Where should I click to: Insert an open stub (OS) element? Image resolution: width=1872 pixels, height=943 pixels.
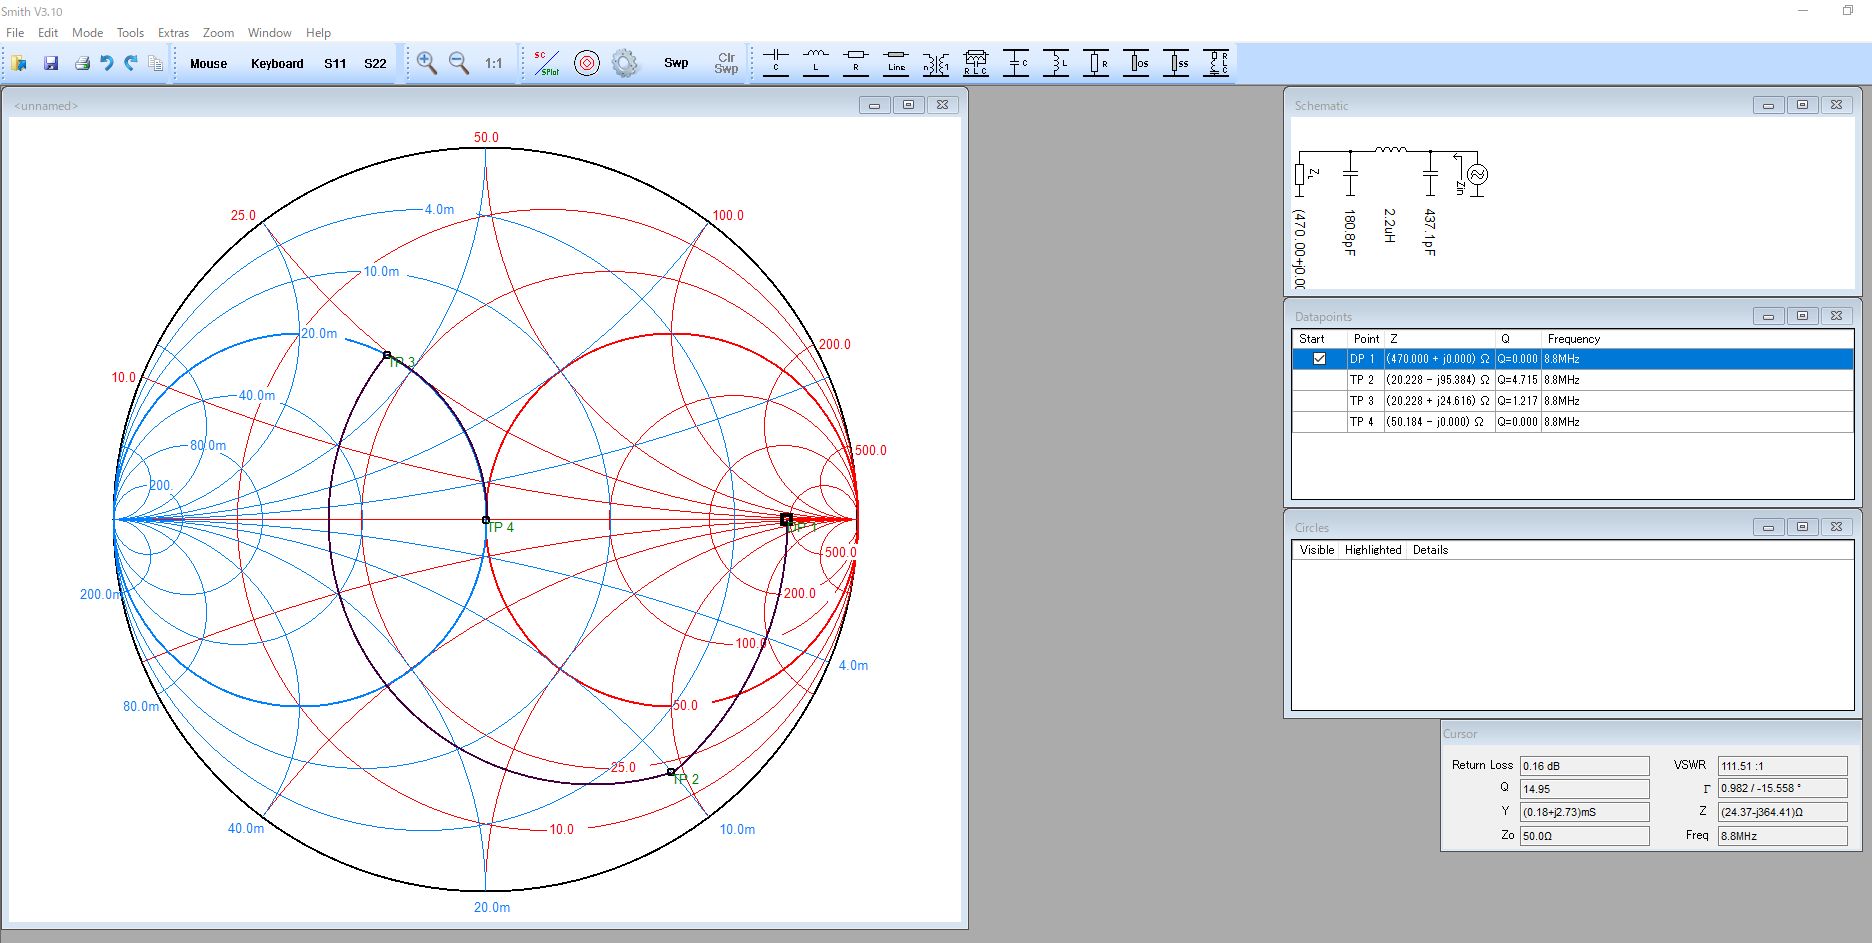point(1136,62)
